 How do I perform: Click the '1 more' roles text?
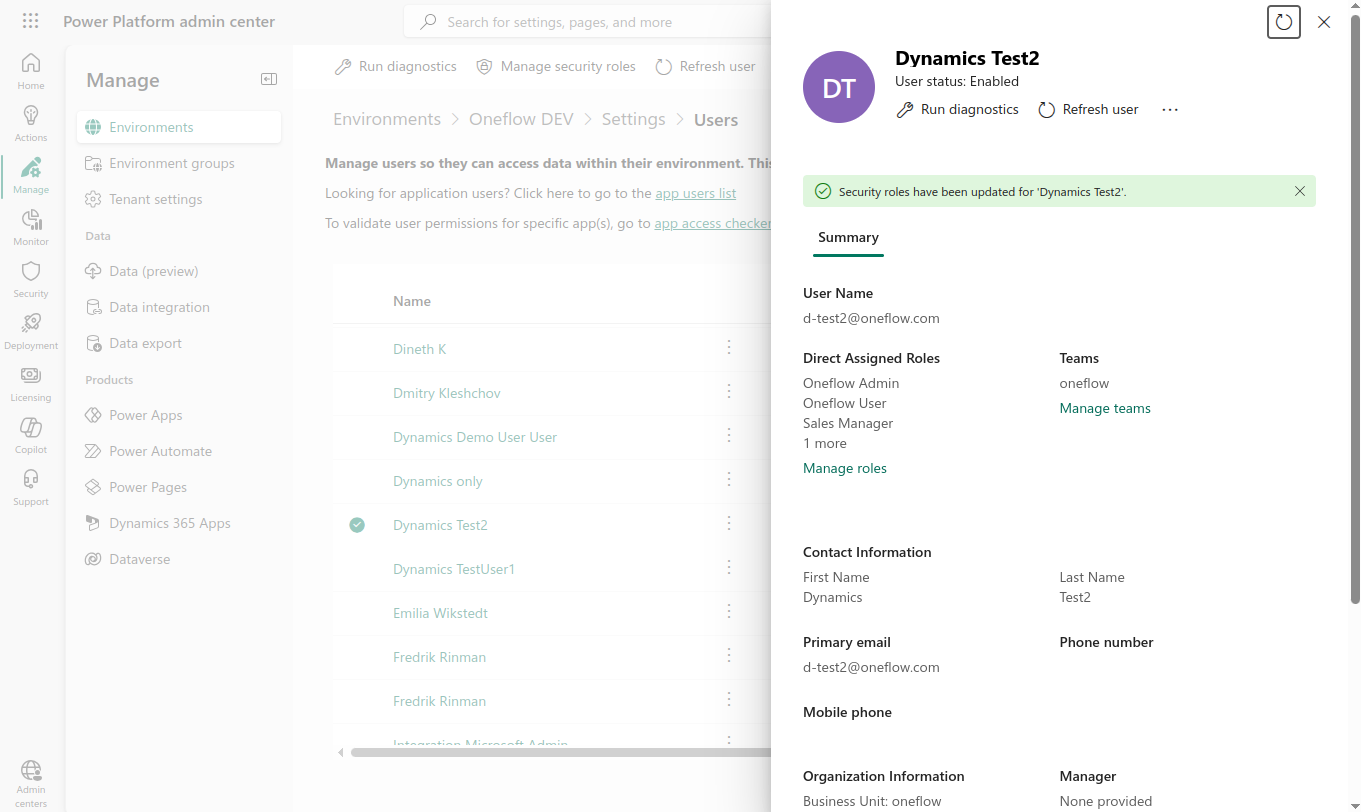click(825, 443)
